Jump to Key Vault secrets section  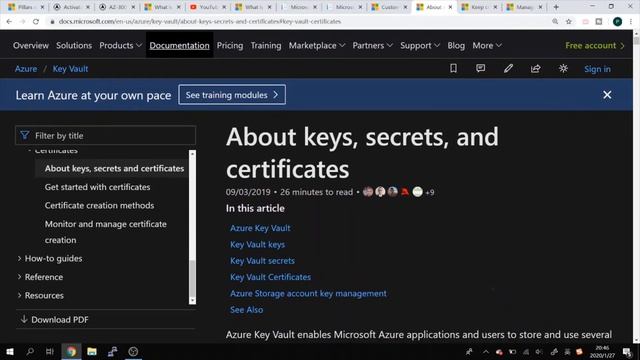click(262, 261)
